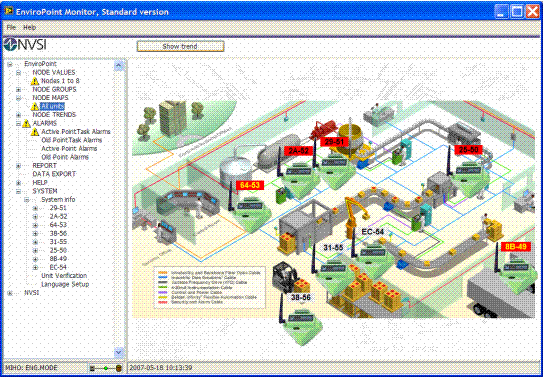Click the 8B-49 node marker on map
The width and height of the screenshot is (544, 377).
[x=516, y=247]
